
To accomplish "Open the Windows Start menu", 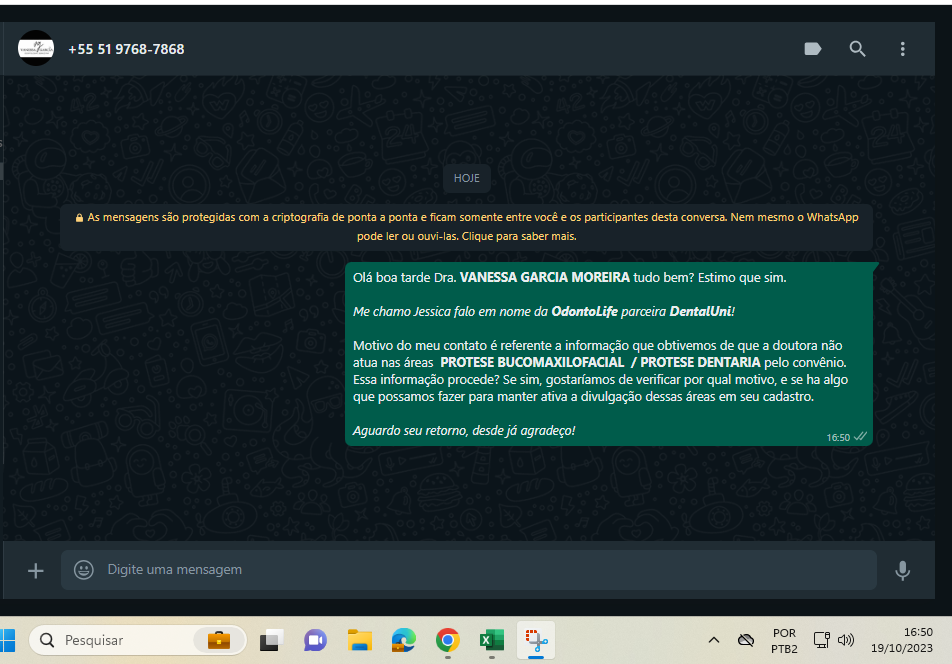I will click(x=7, y=640).
